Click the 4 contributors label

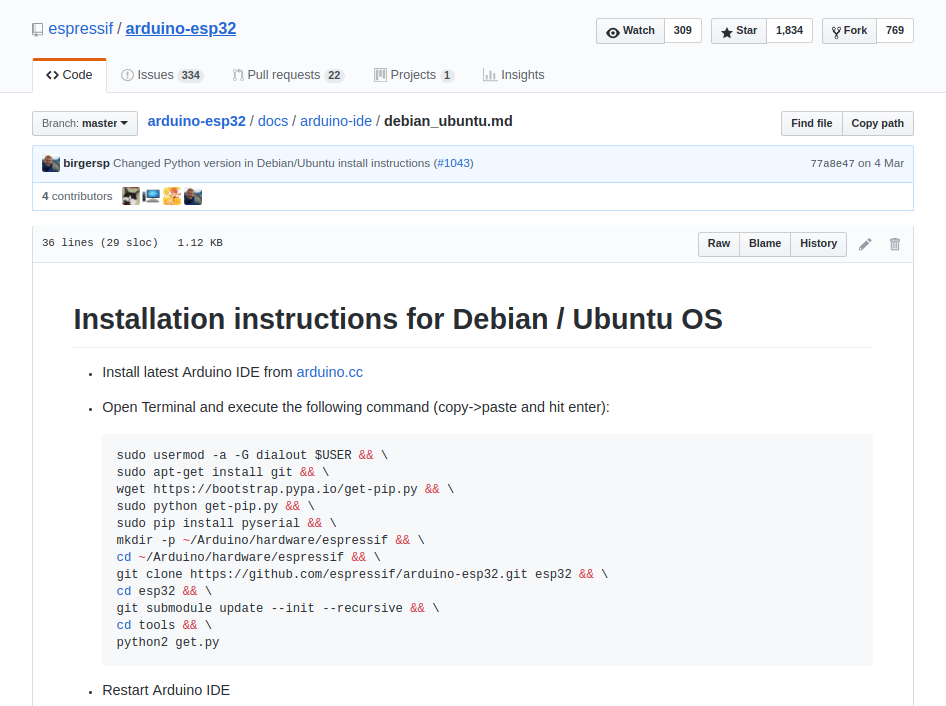click(77, 197)
